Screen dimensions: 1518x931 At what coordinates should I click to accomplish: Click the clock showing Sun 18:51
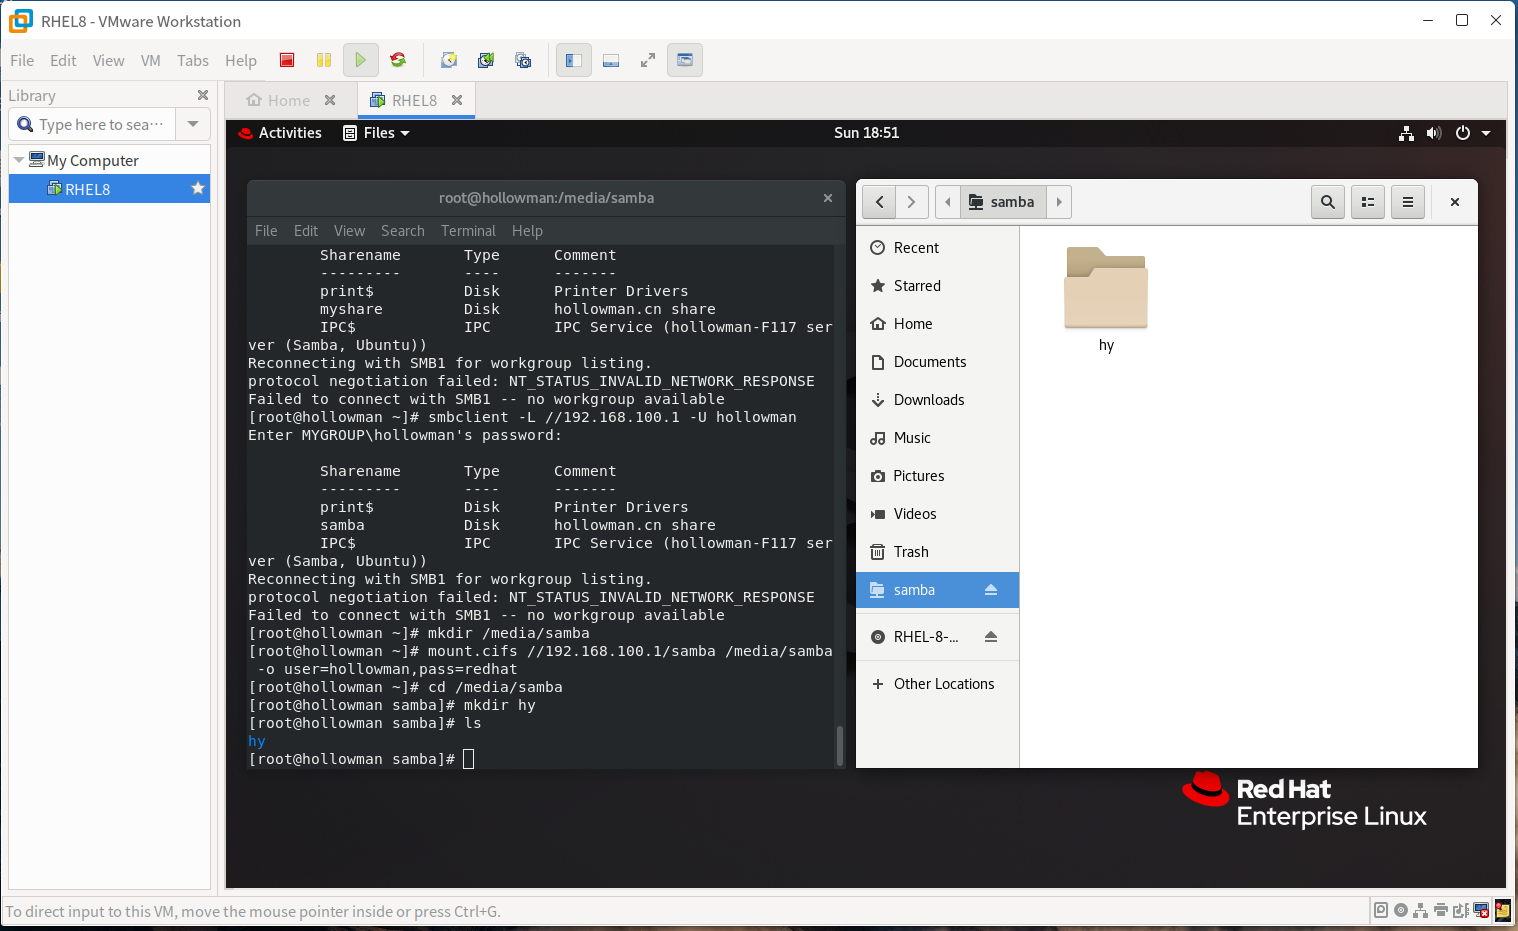[x=866, y=133]
